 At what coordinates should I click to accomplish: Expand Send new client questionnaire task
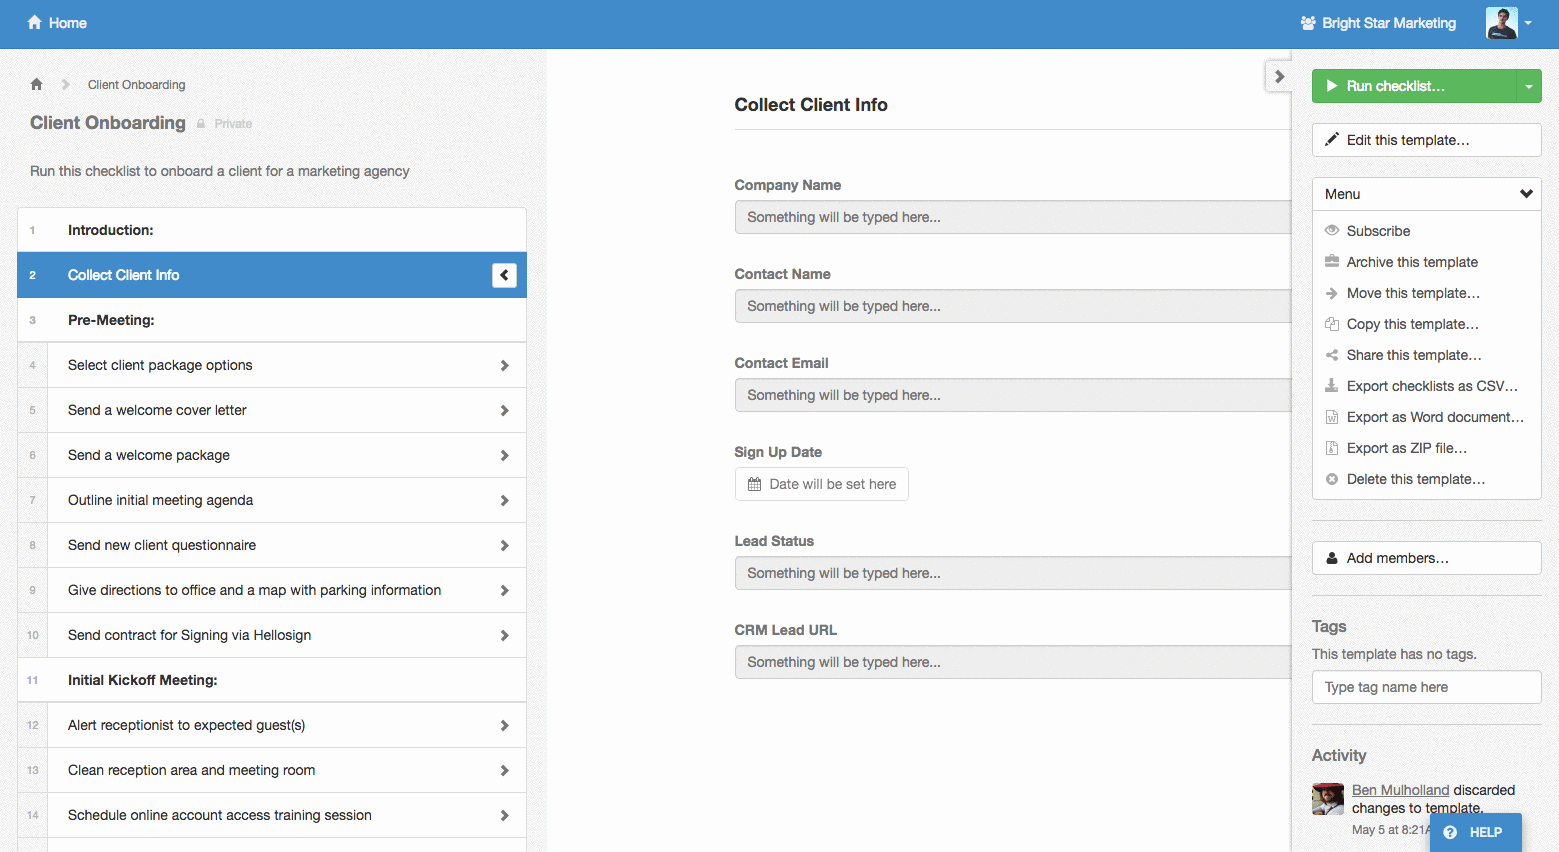tap(504, 545)
